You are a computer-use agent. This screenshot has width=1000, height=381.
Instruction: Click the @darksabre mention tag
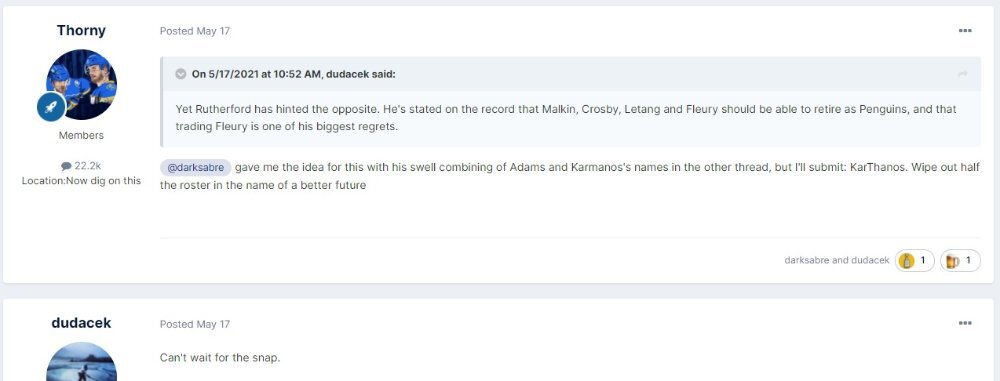pos(195,168)
